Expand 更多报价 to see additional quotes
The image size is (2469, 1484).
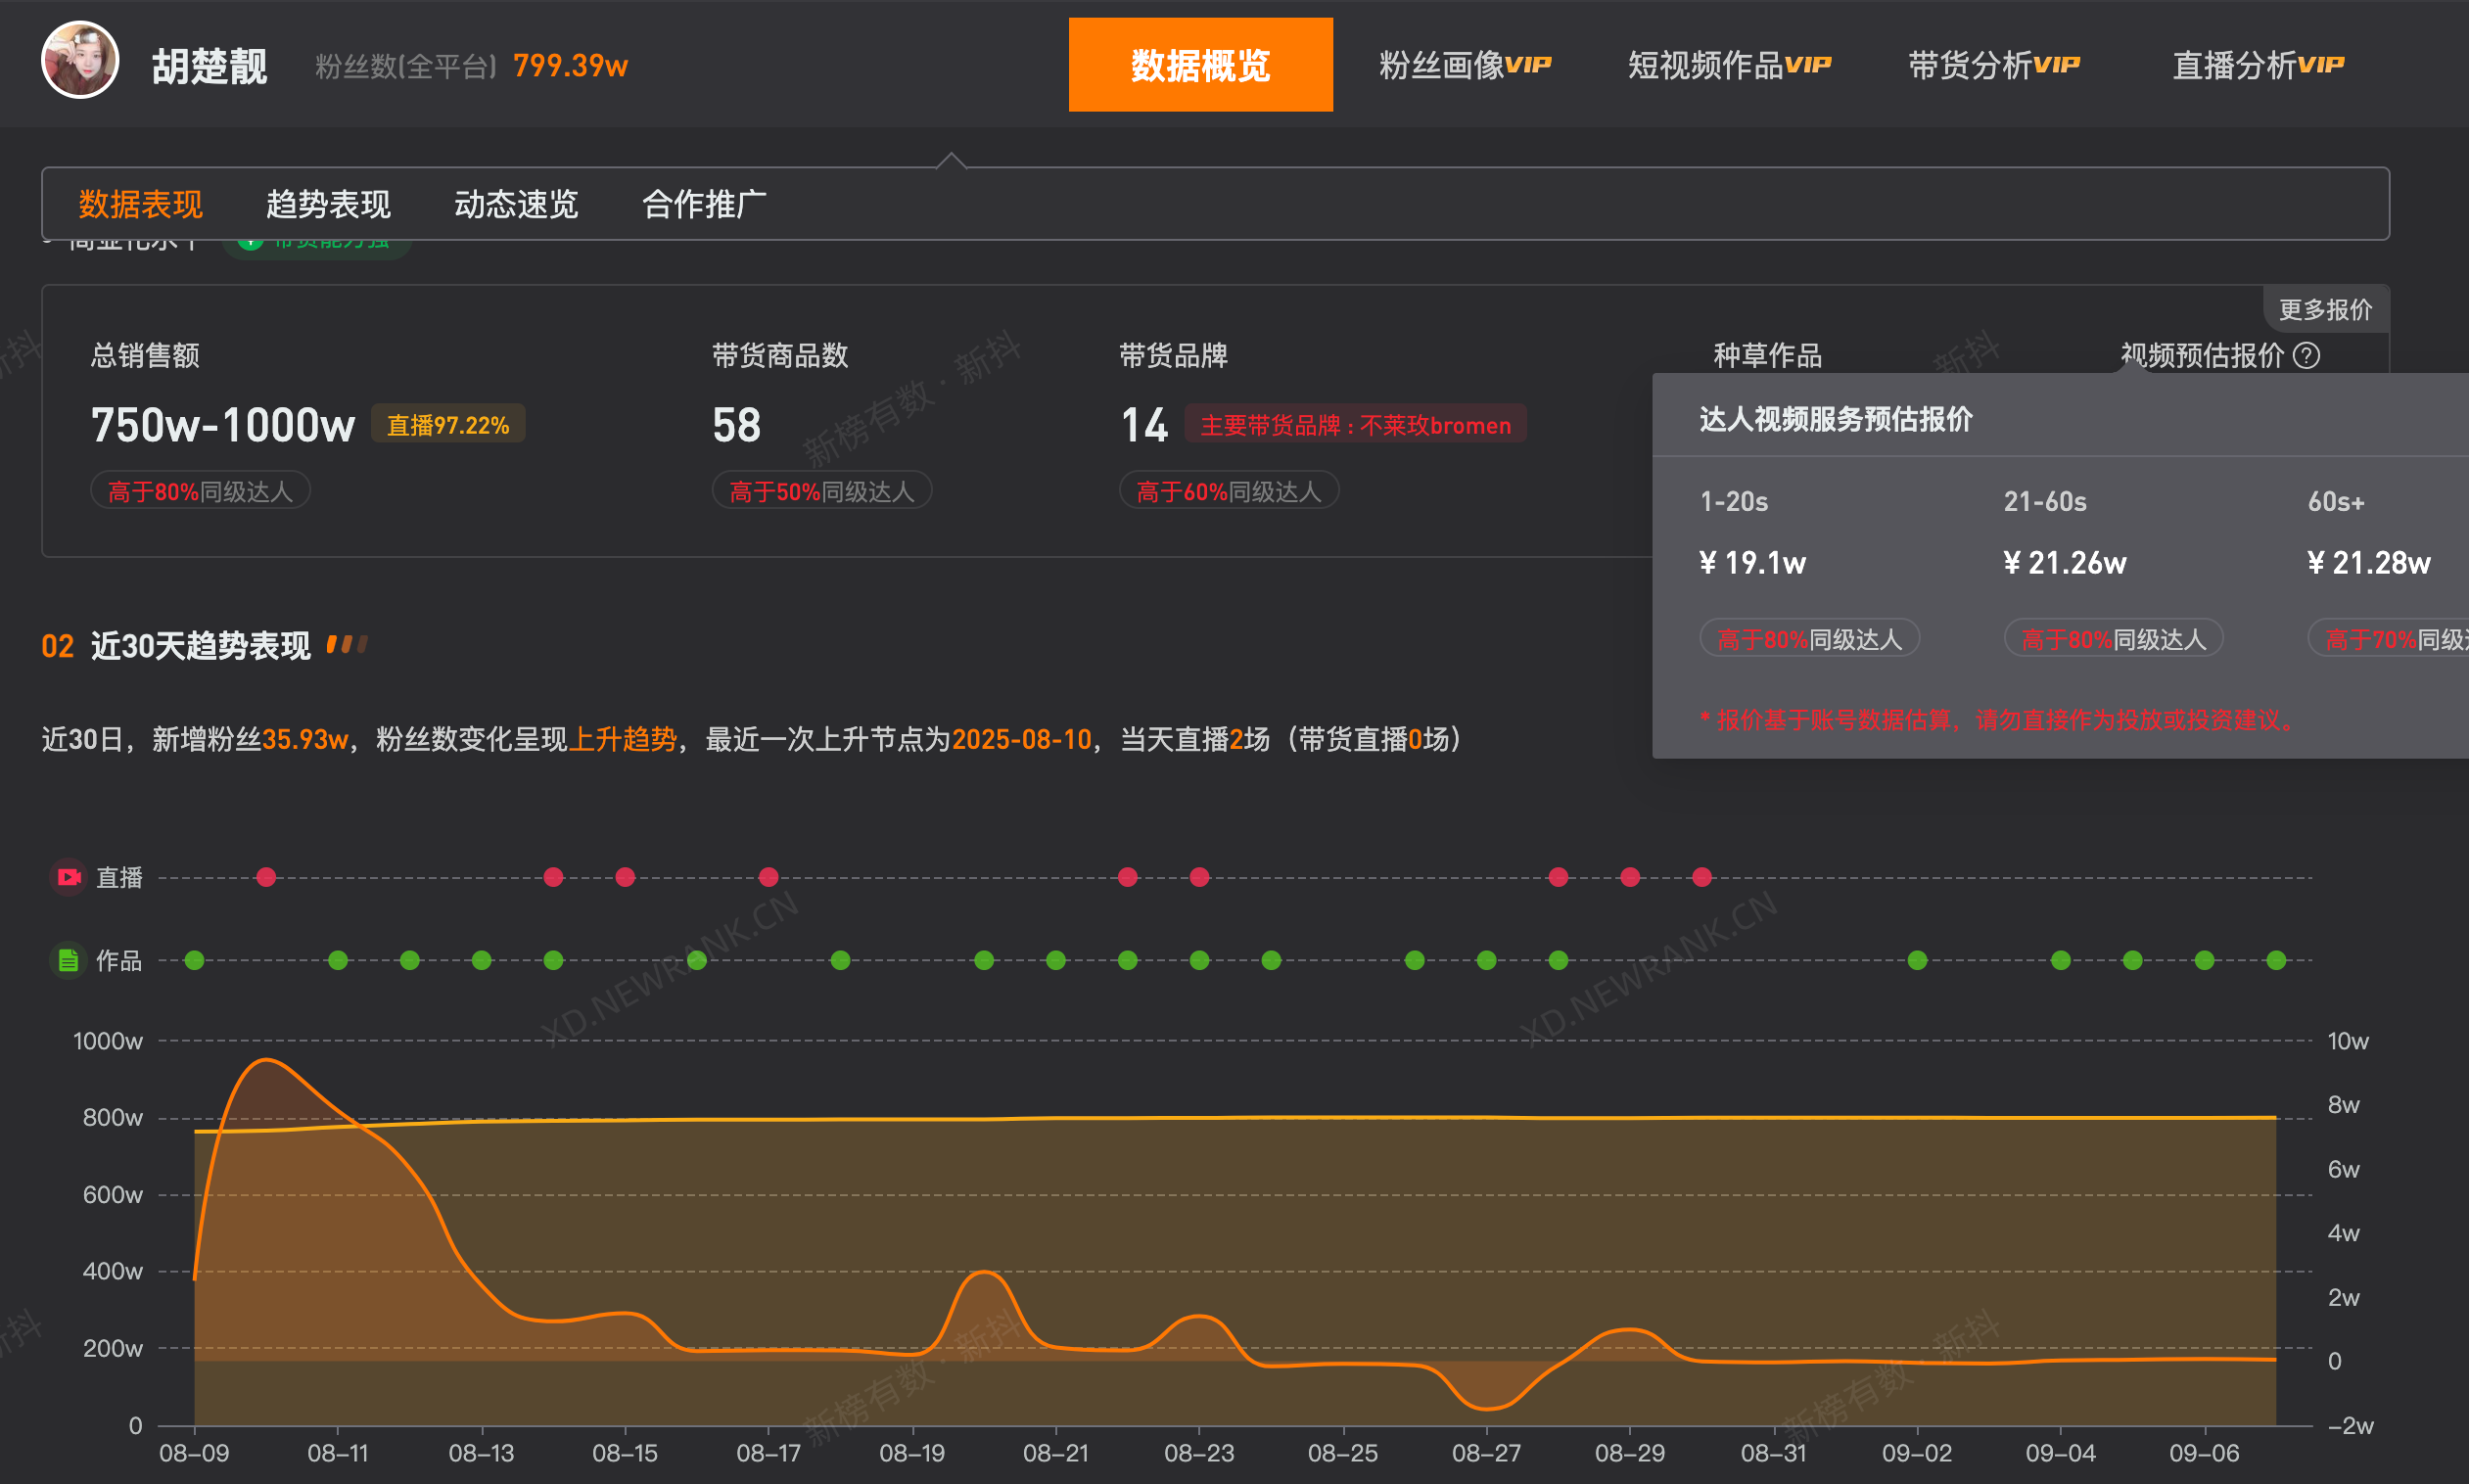[2326, 309]
